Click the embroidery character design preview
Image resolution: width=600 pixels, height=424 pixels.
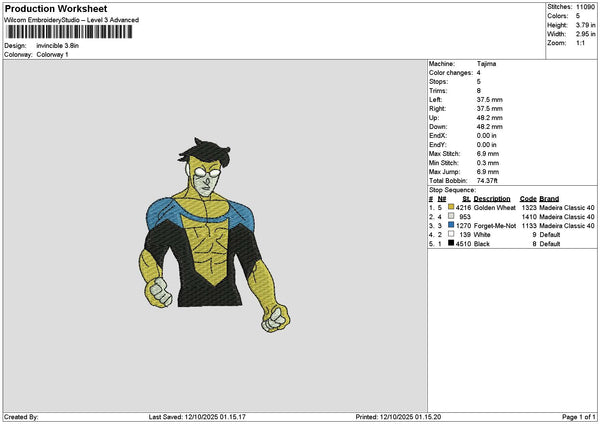tap(214, 235)
